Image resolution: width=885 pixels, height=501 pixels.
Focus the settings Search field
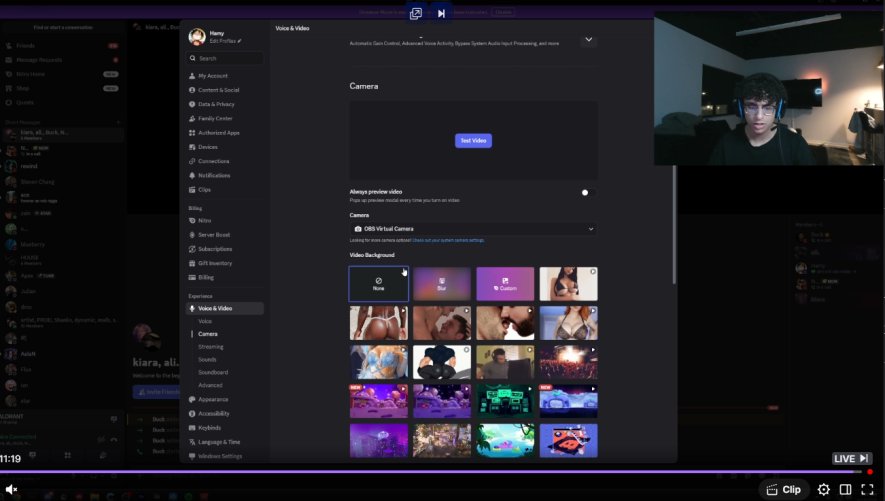(x=225, y=58)
